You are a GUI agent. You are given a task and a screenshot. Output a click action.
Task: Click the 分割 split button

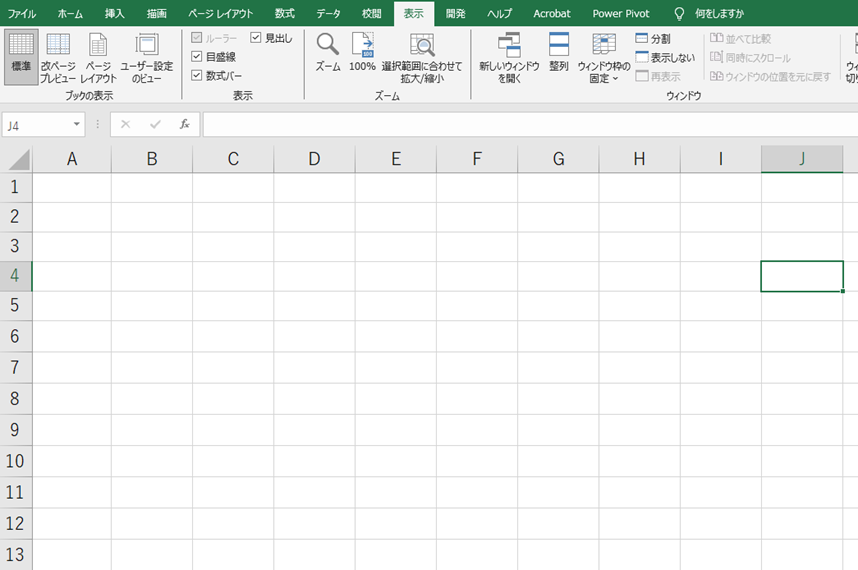click(653, 39)
